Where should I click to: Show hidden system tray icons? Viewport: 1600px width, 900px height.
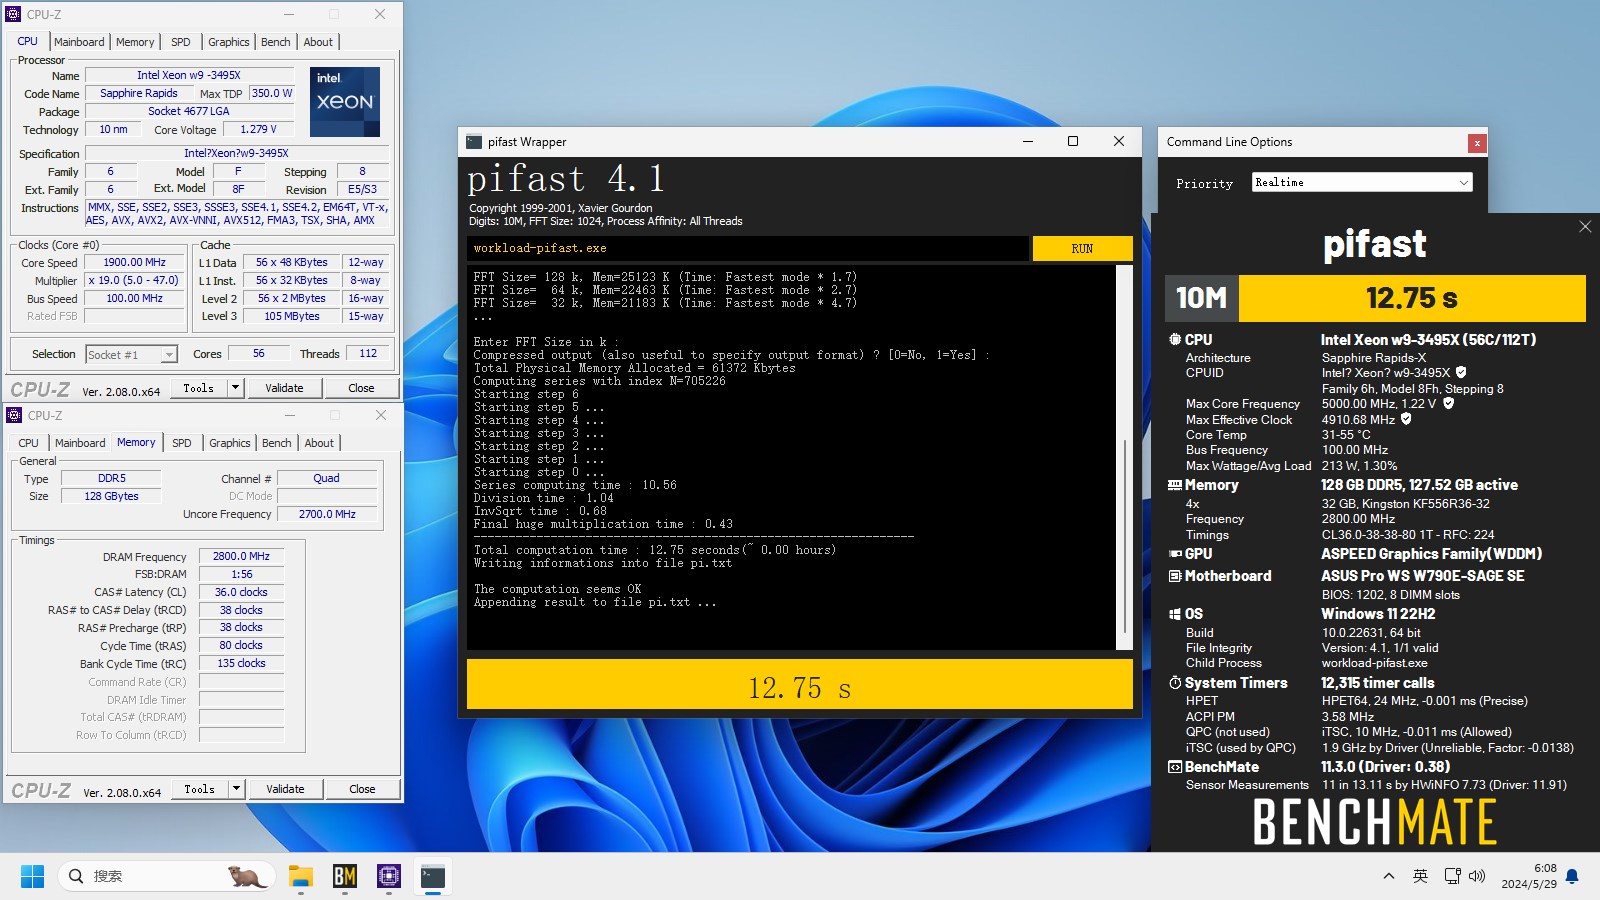coord(1389,877)
